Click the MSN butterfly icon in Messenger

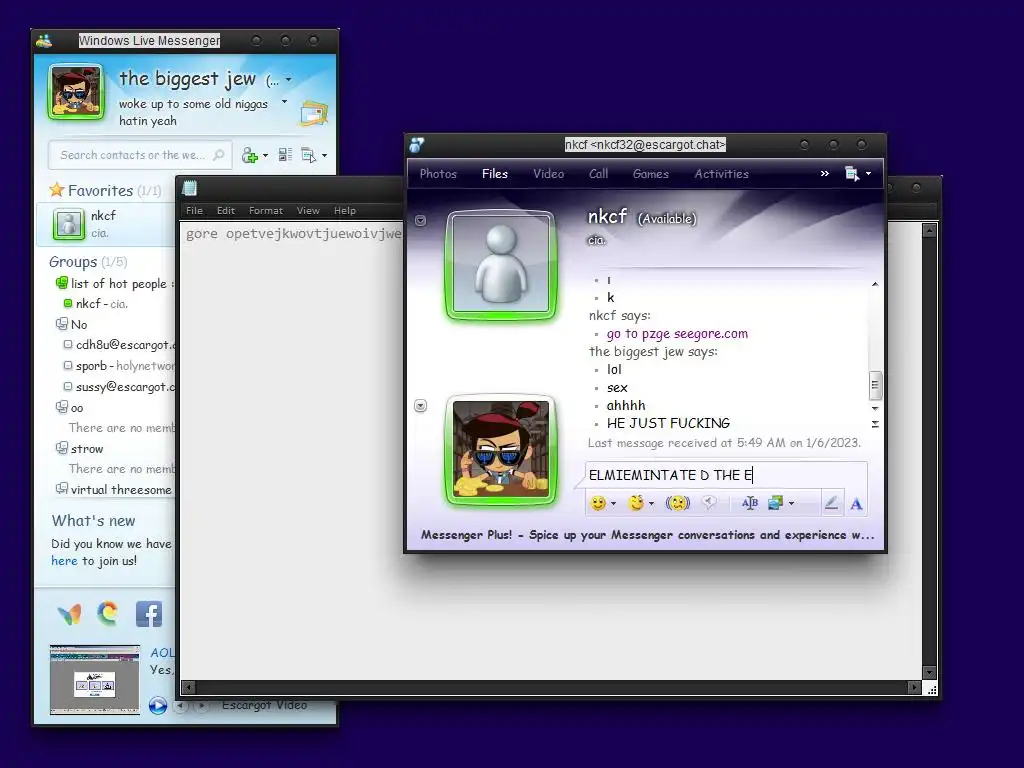point(69,614)
